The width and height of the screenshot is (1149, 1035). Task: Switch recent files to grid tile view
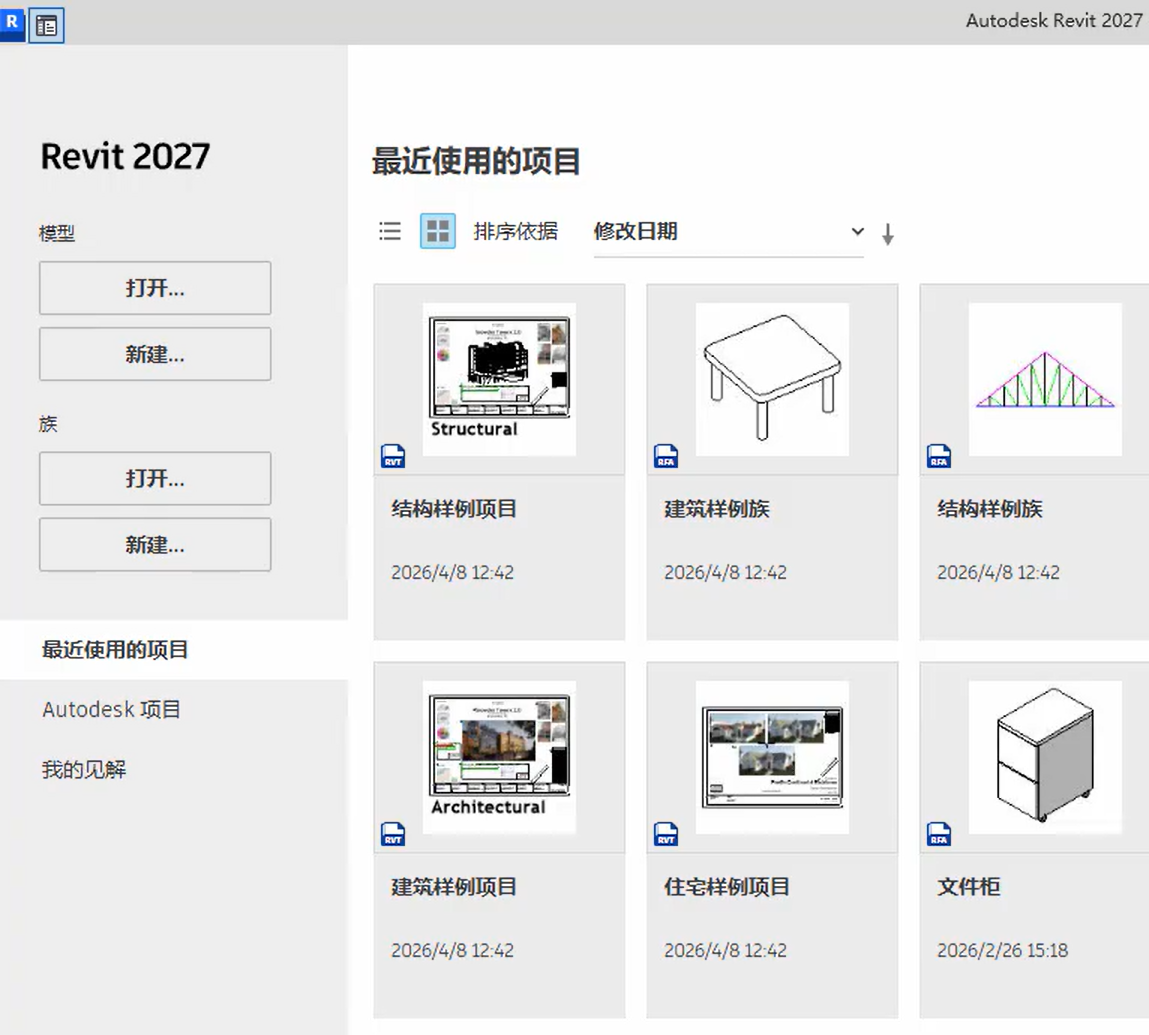(437, 232)
